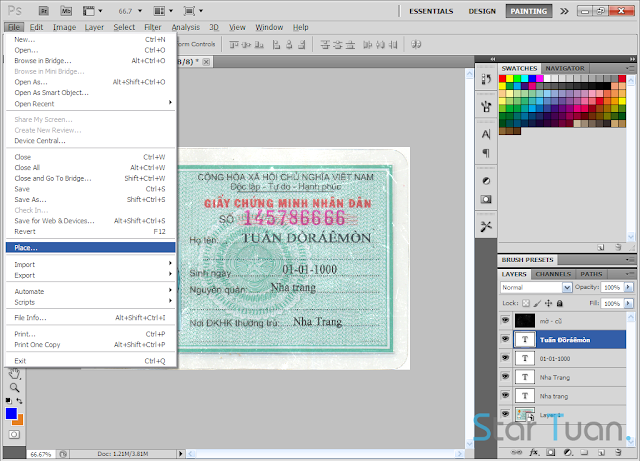Toggle lock position
The image size is (640, 461).
pos(549,303)
